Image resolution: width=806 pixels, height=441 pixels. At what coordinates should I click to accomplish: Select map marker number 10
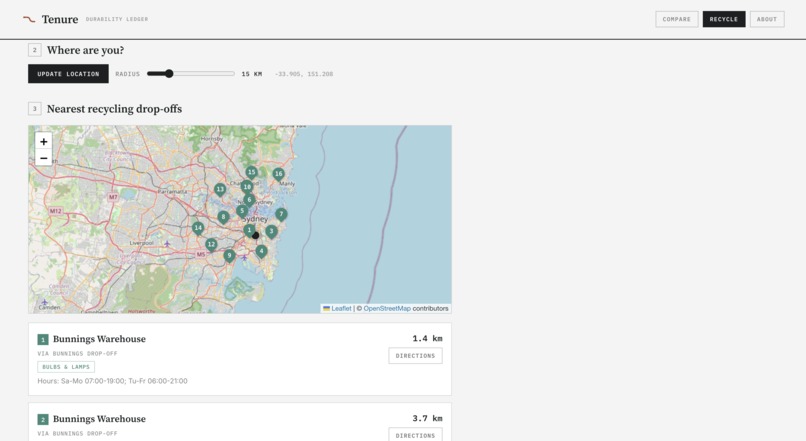(247, 187)
